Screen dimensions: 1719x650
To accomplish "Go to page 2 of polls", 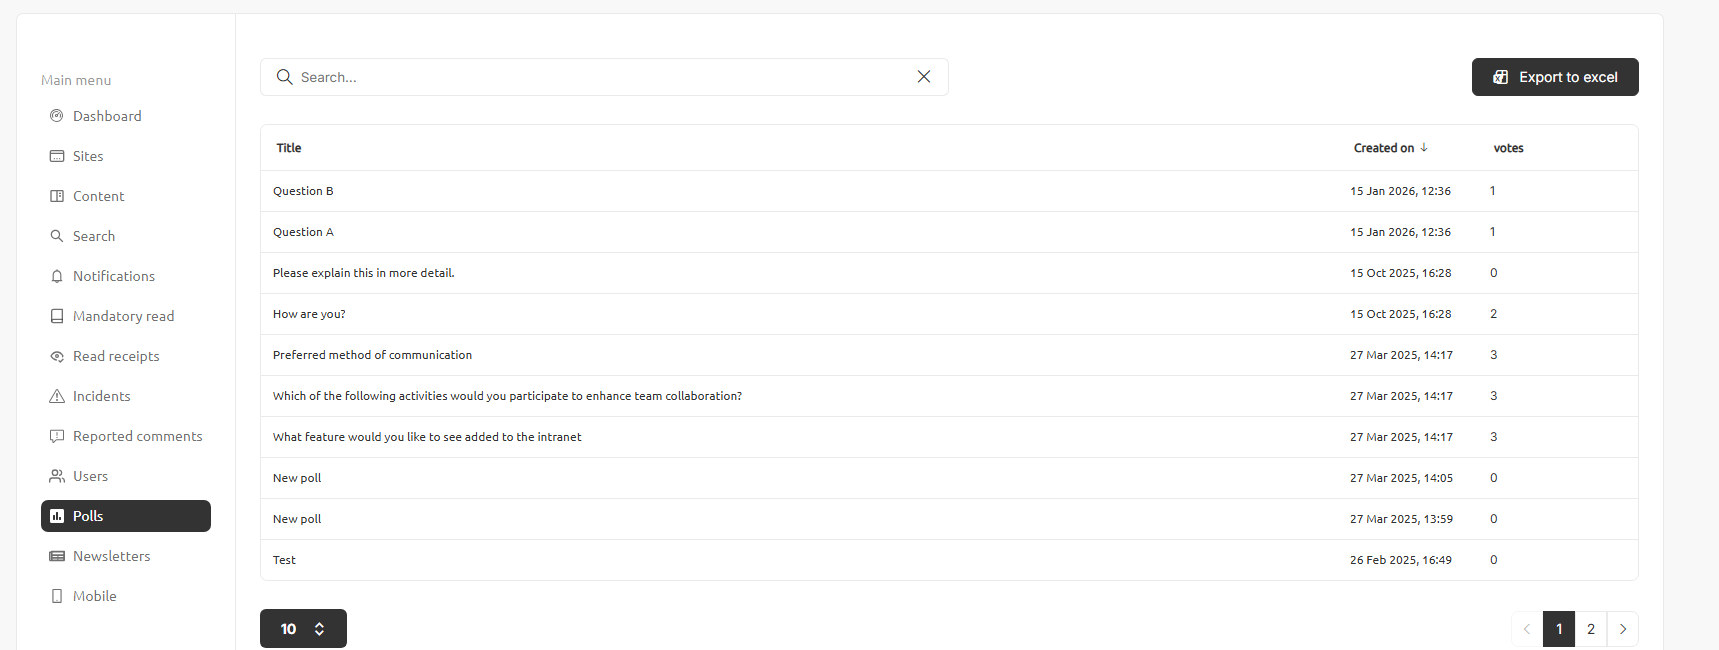I will pos(1591,629).
